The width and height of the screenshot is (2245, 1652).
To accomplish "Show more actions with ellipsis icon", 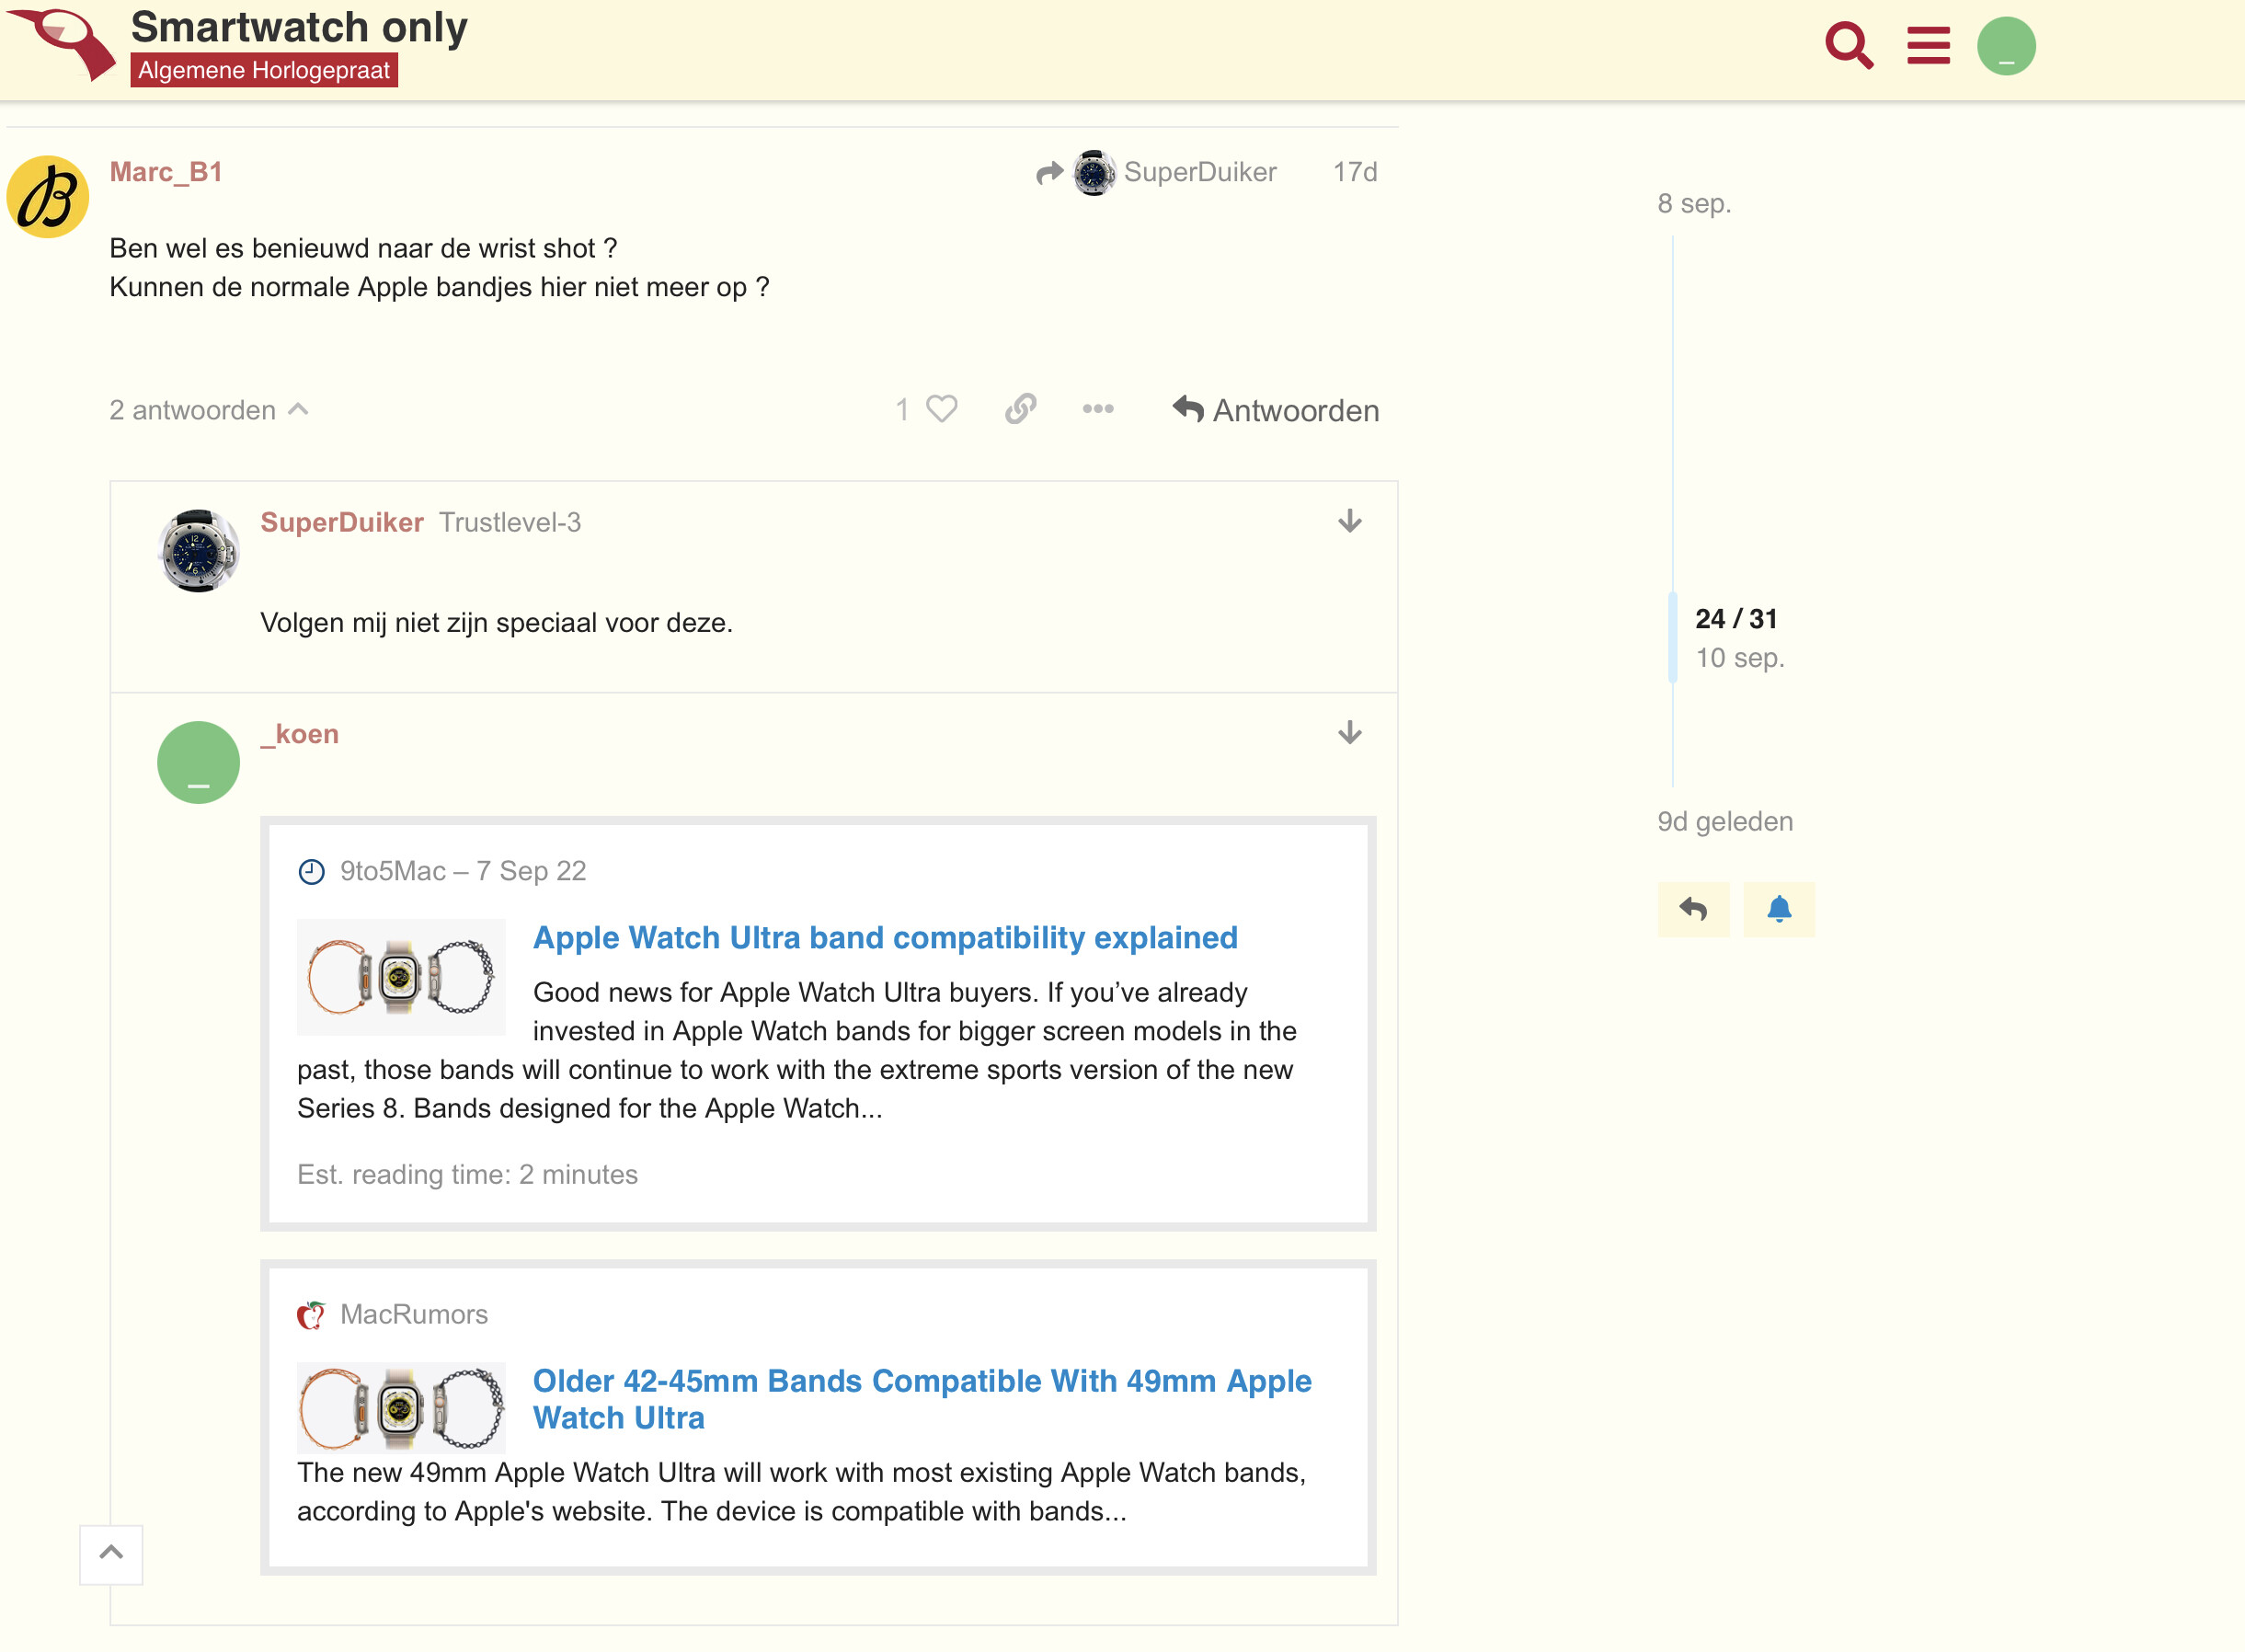I will pyautogui.click(x=1098, y=409).
